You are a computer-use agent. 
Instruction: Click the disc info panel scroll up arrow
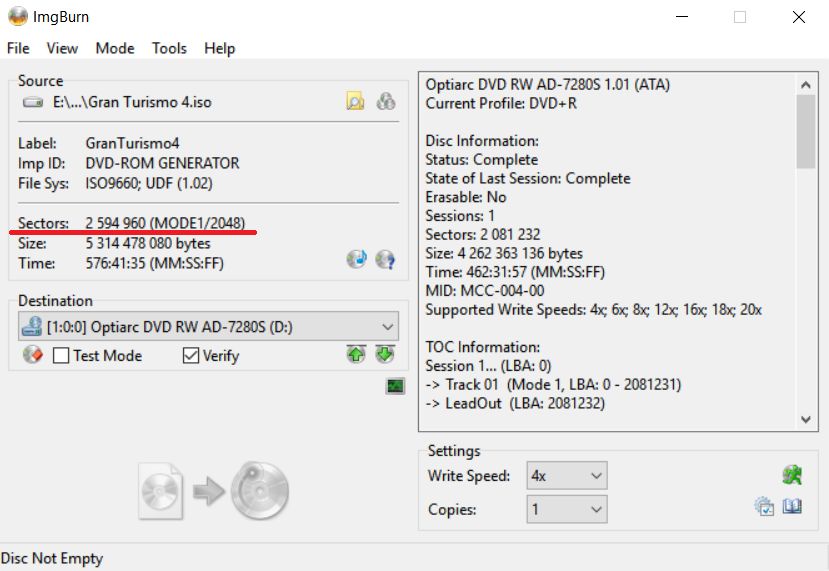click(806, 85)
